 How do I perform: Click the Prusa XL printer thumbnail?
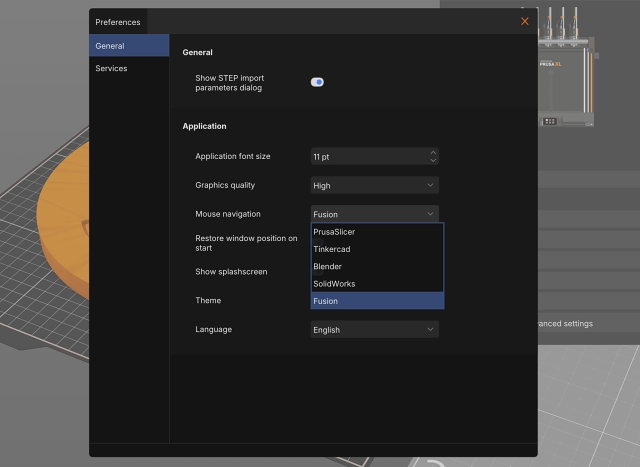click(566, 67)
